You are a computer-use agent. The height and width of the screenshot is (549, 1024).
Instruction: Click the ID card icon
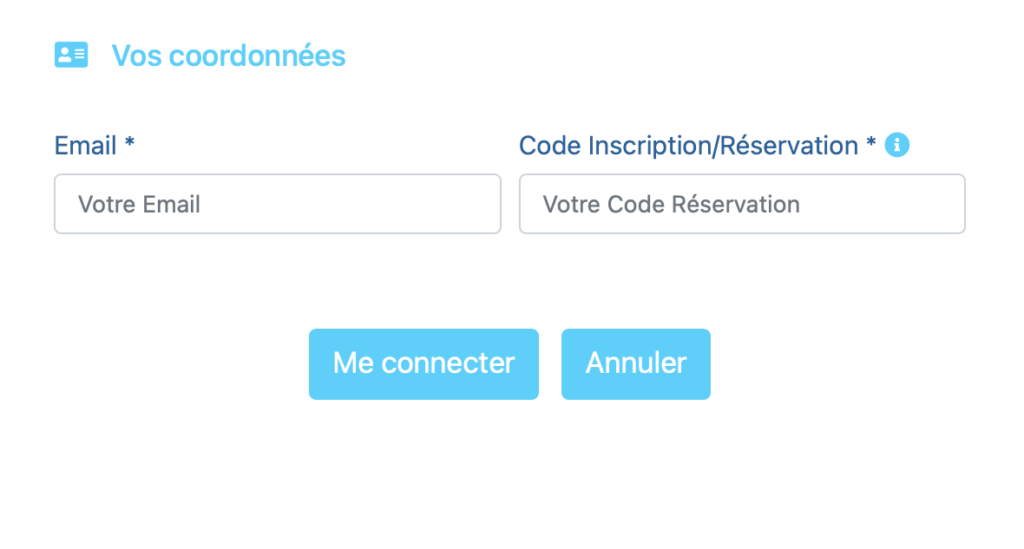click(71, 55)
